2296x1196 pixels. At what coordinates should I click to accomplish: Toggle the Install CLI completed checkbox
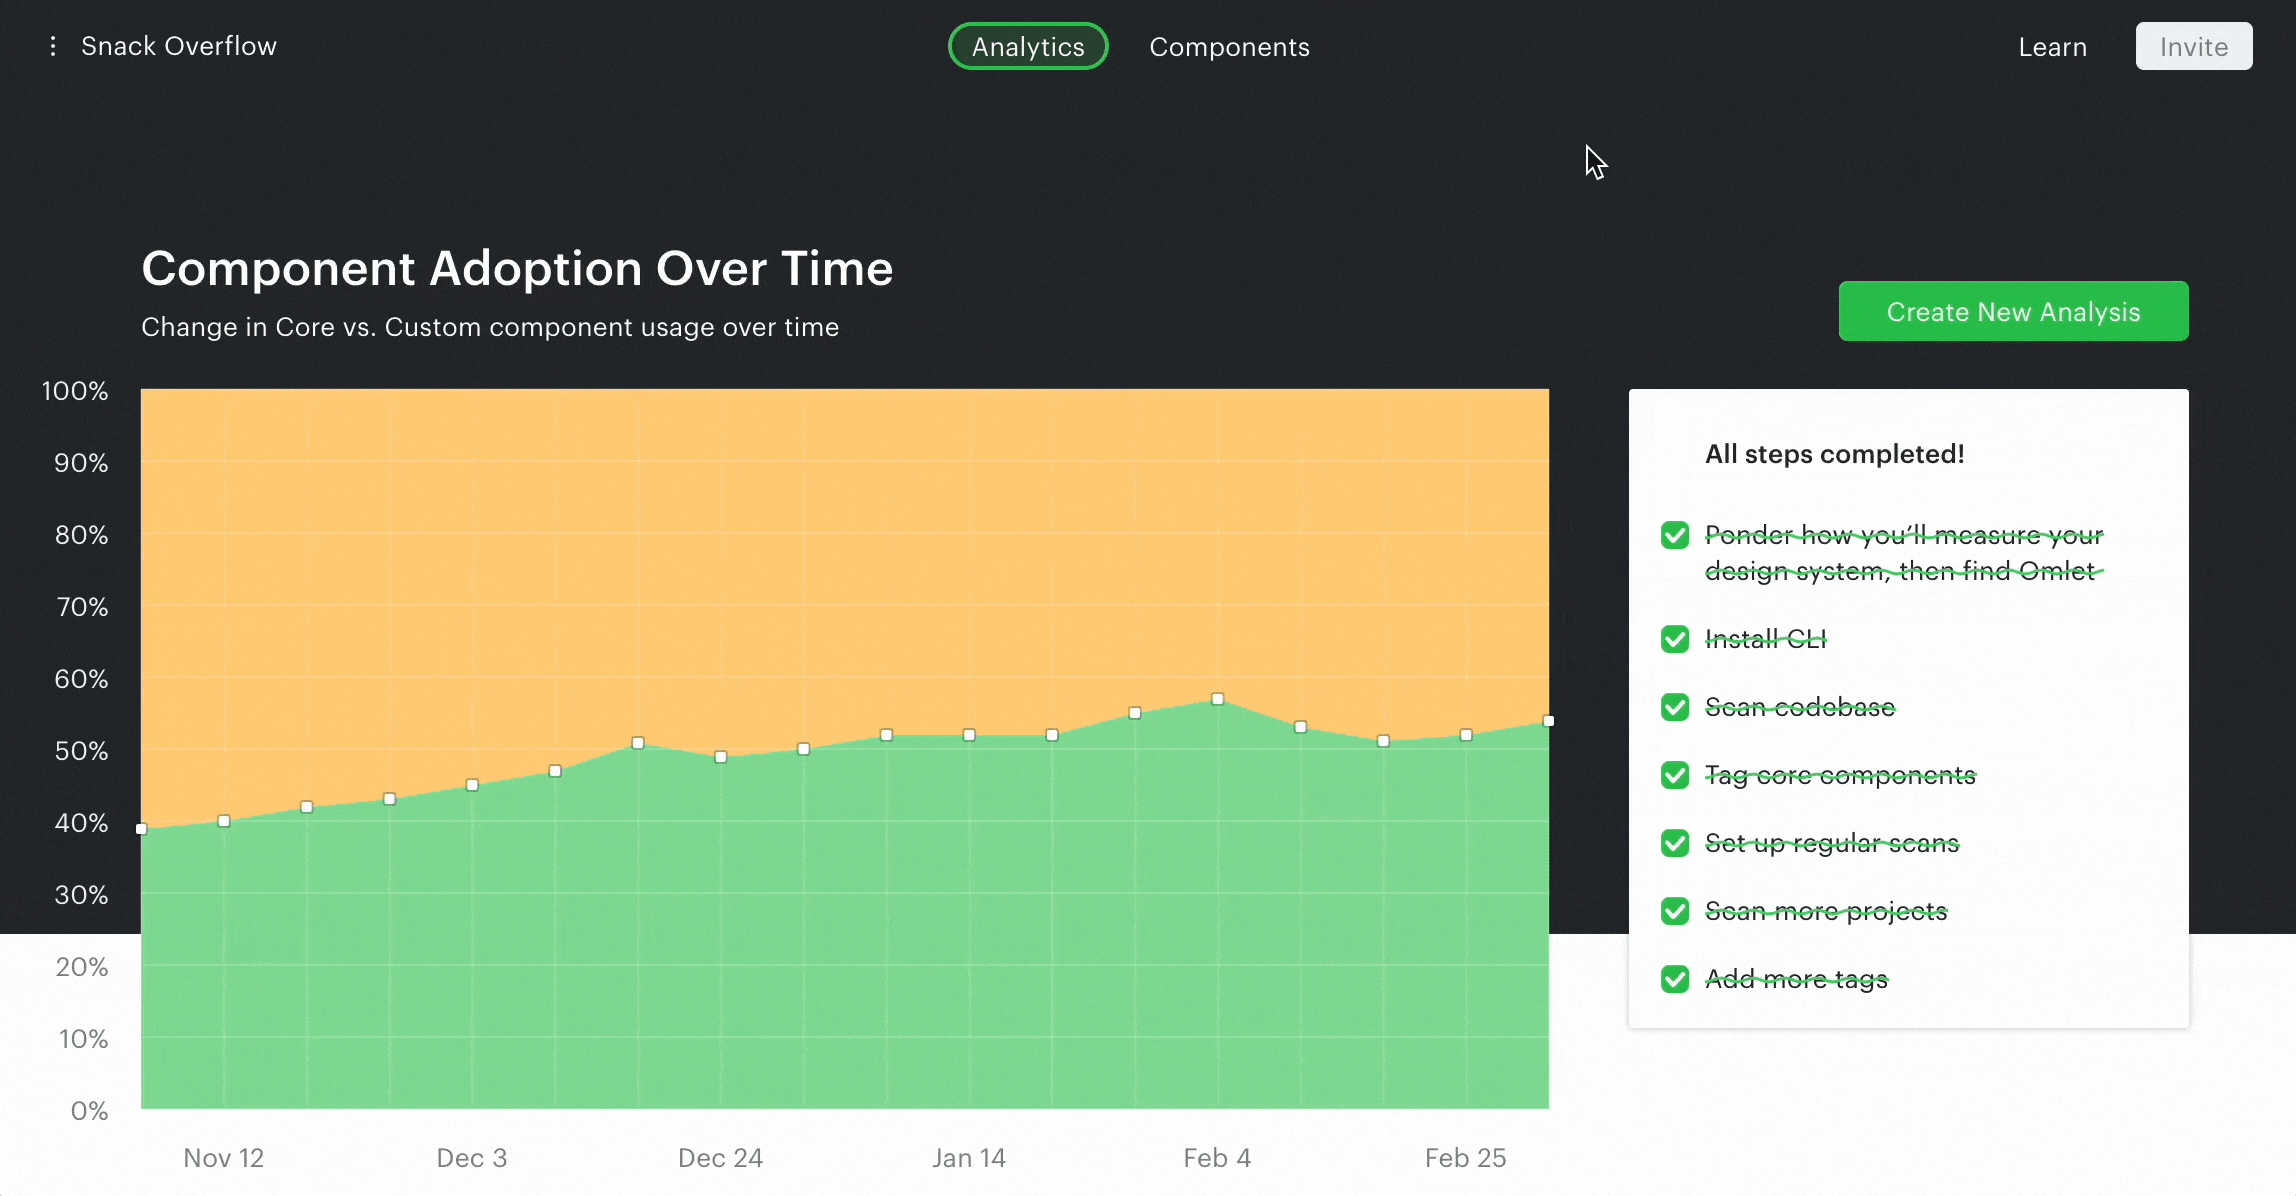(x=1676, y=637)
